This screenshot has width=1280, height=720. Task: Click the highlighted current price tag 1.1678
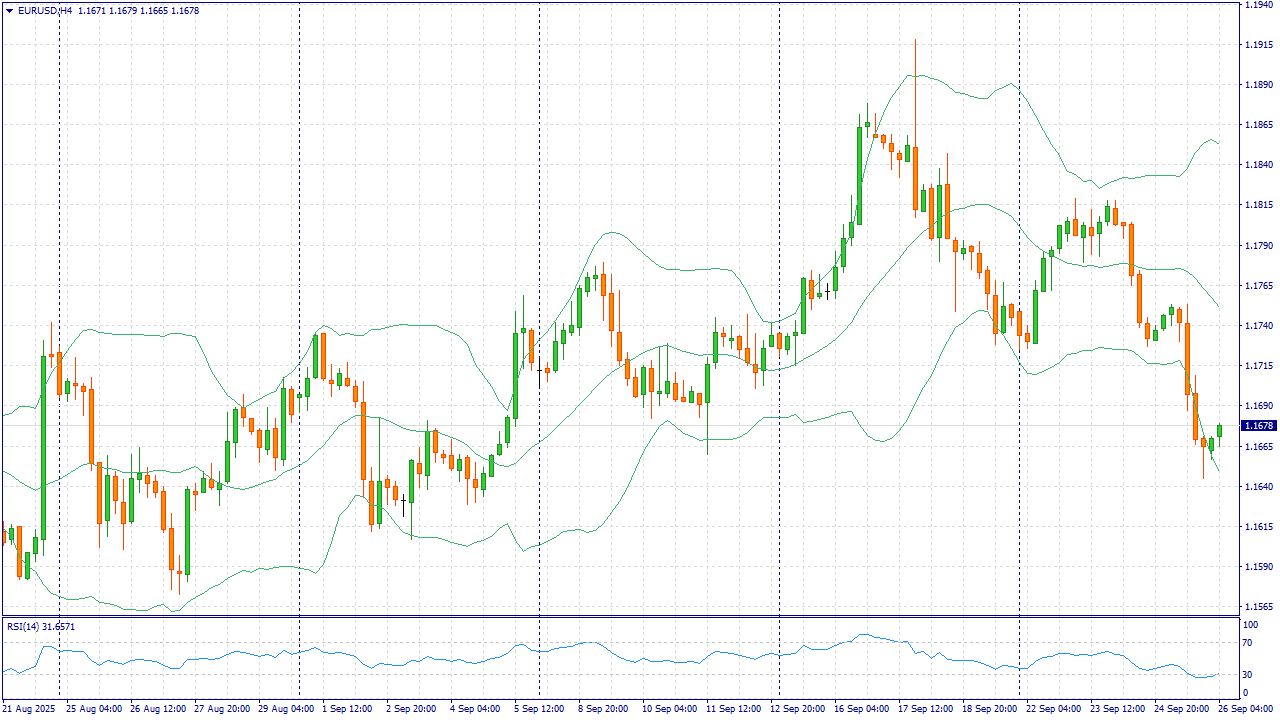[x=1258, y=426]
